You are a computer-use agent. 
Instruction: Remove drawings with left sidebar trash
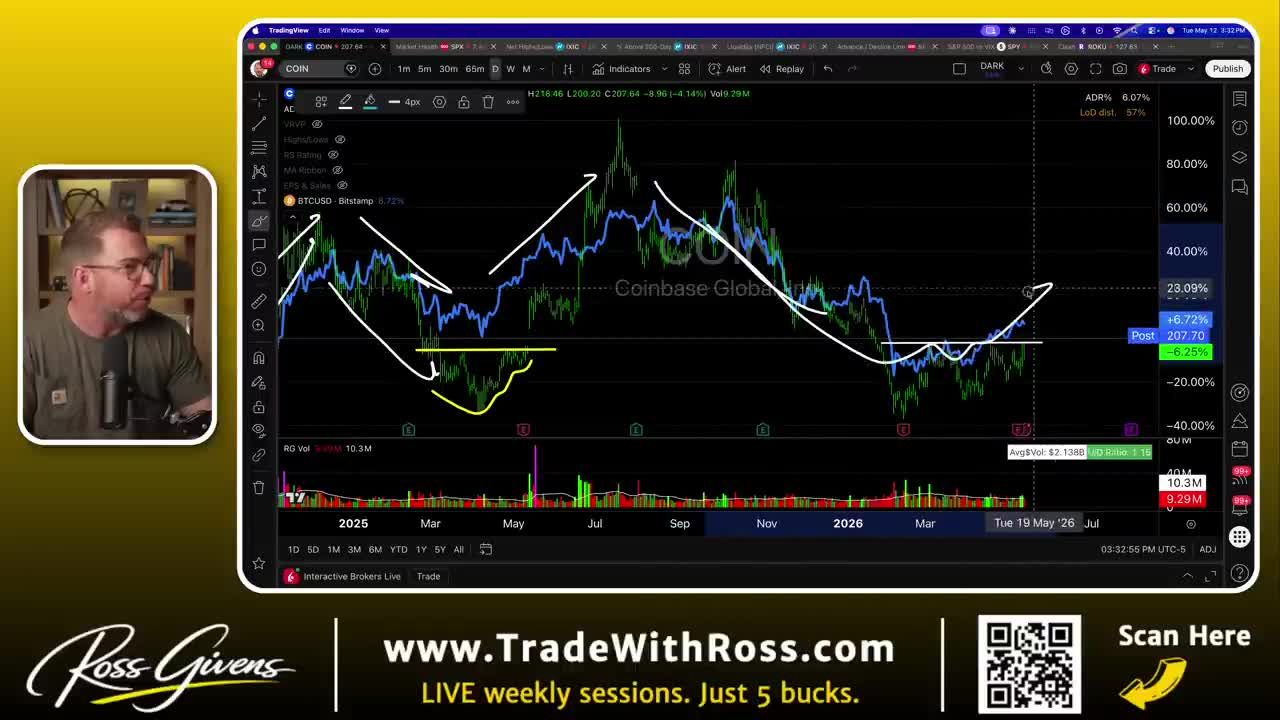click(259, 487)
